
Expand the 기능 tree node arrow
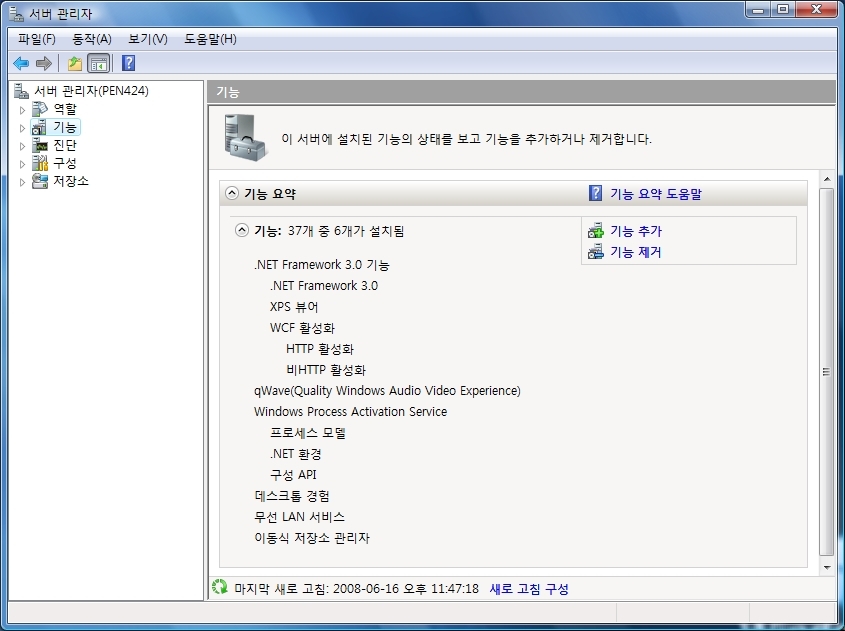point(22,128)
